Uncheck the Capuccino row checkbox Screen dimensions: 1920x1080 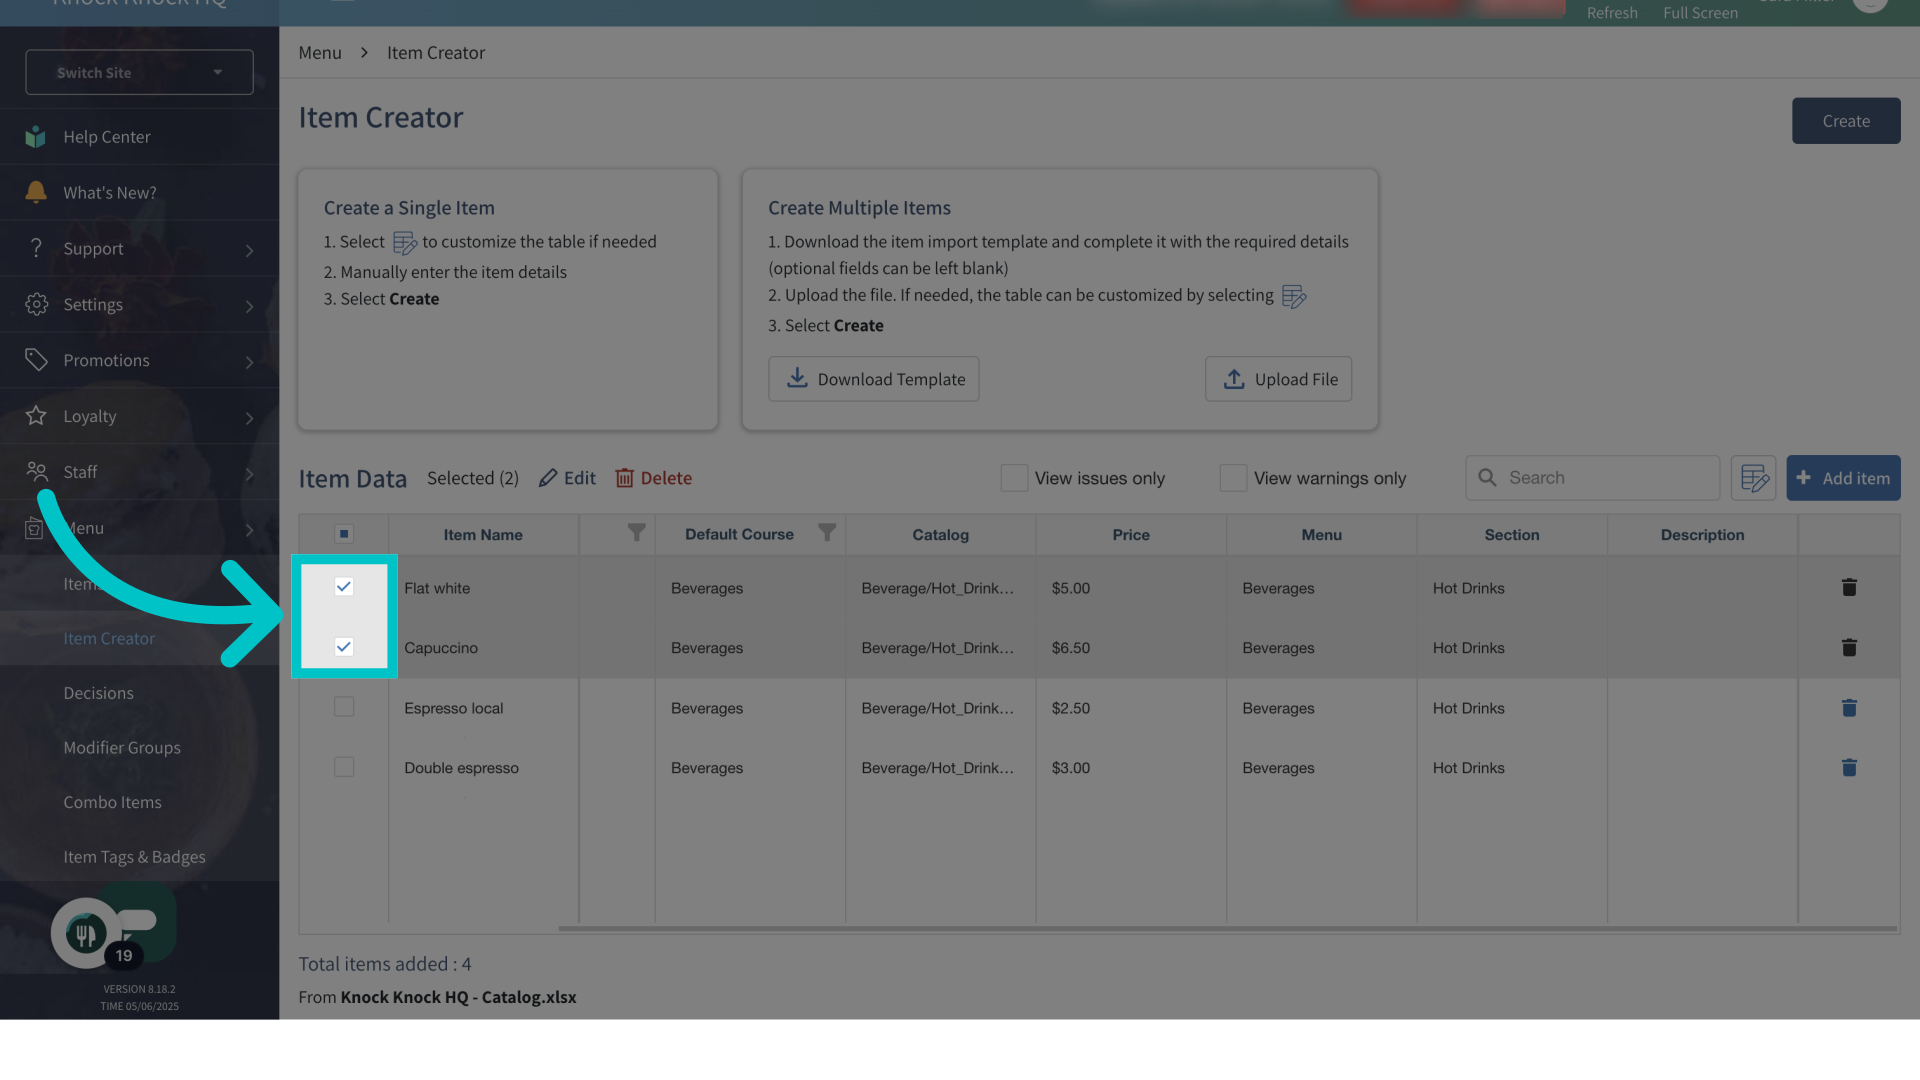[x=344, y=647]
